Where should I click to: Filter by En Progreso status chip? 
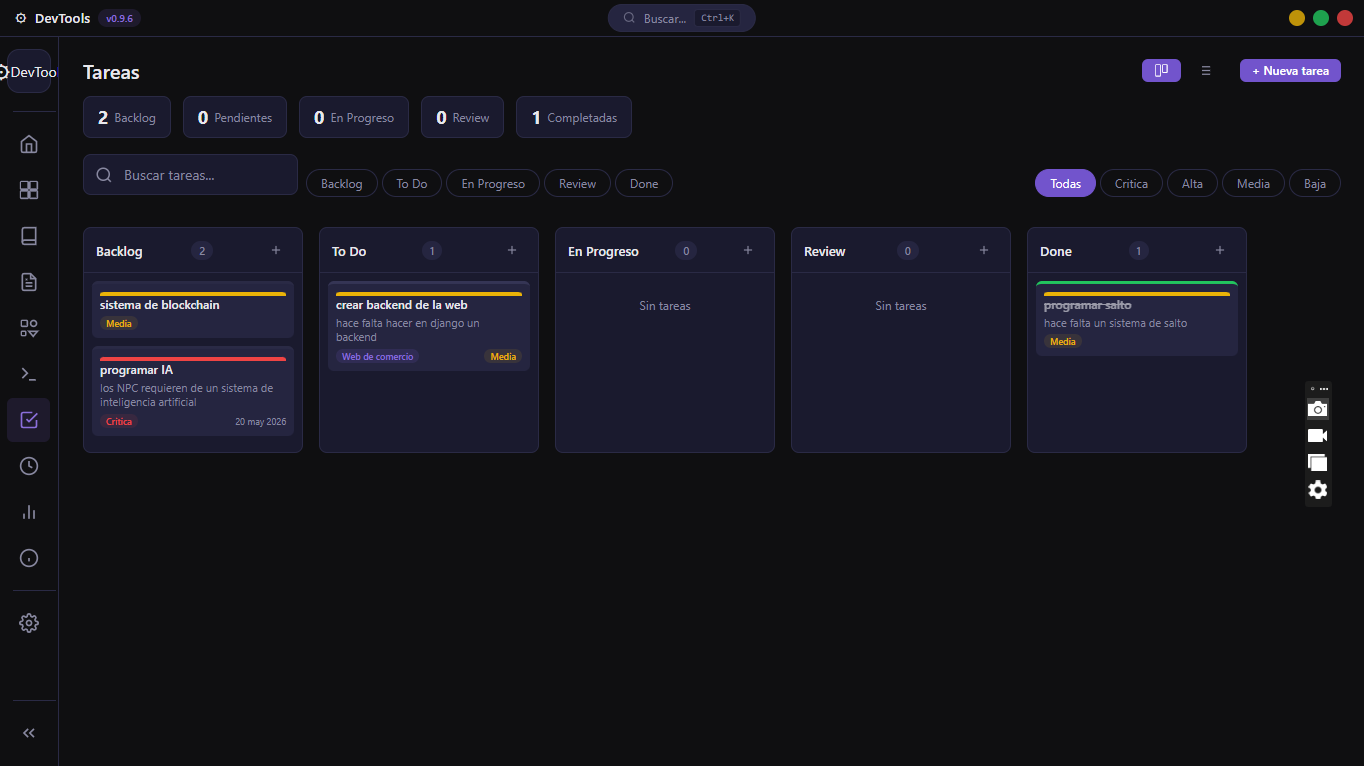point(493,184)
